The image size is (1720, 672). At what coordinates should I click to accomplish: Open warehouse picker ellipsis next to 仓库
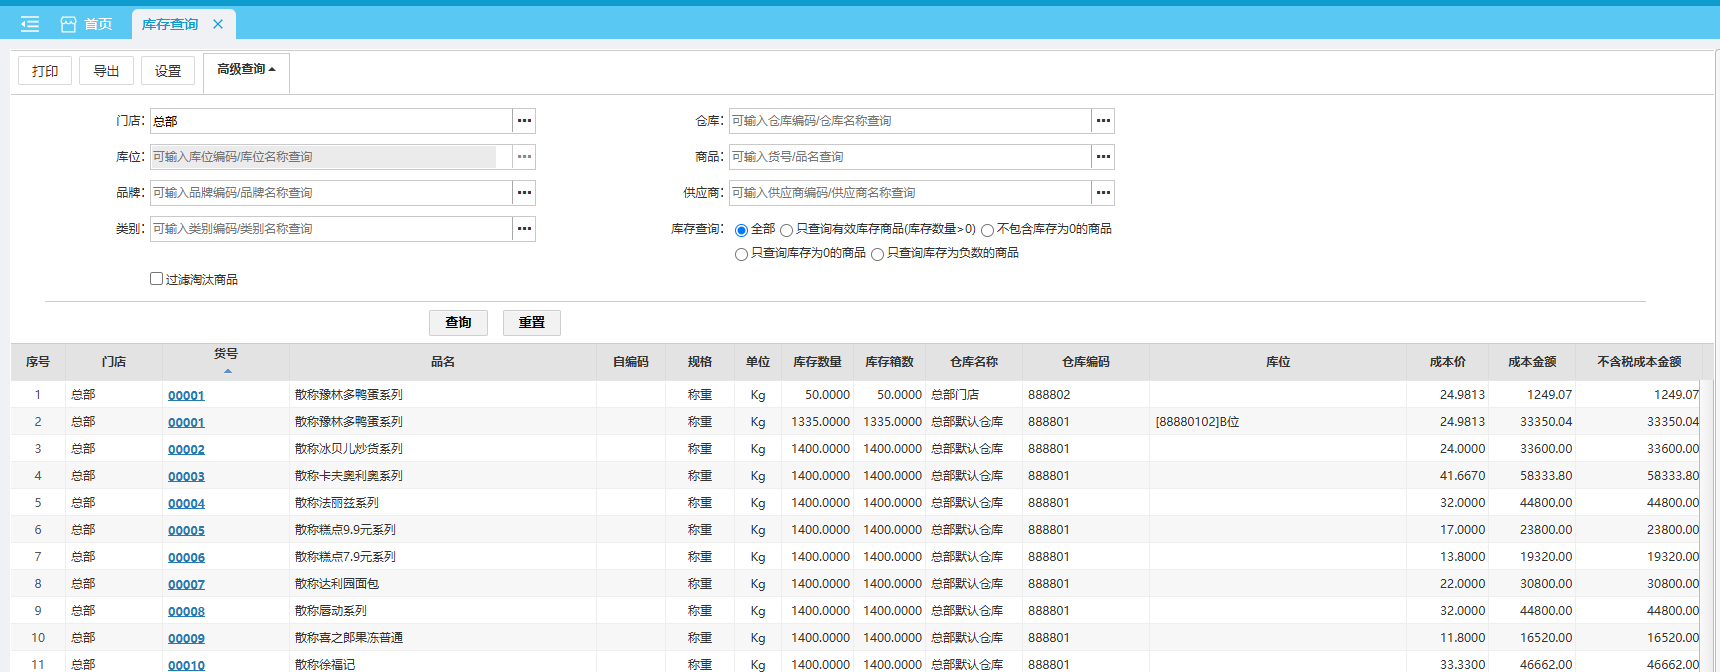[1103, 121]
